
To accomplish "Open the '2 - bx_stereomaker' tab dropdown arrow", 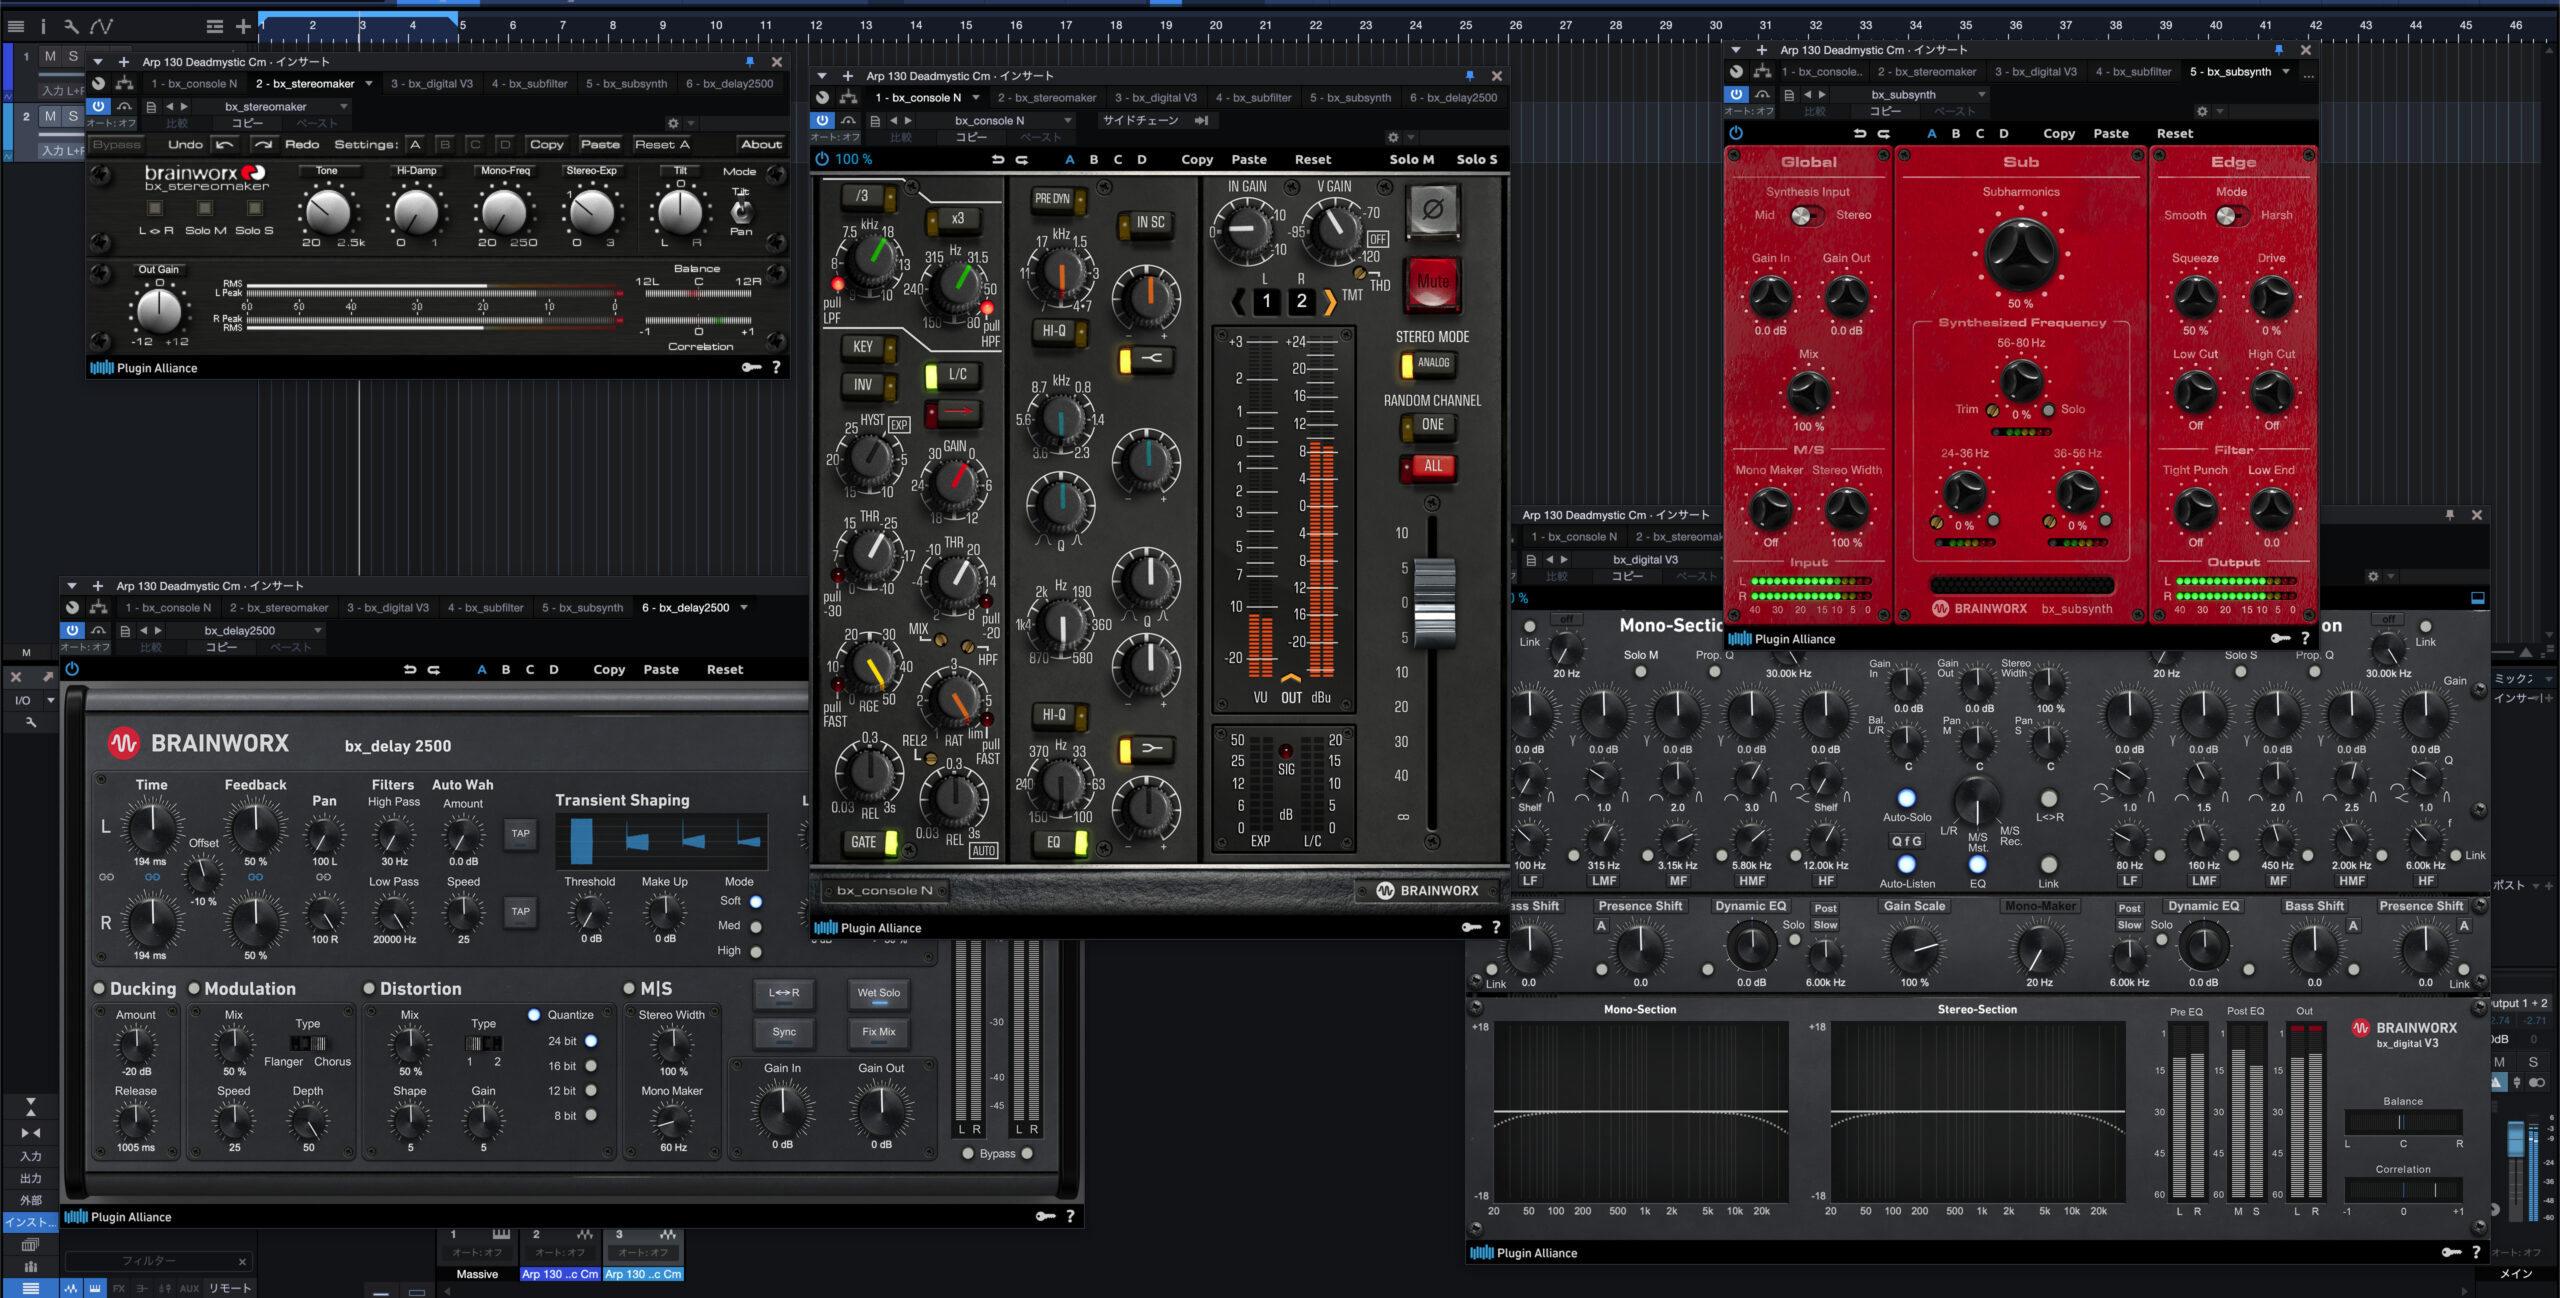I will tap(369, 84).
